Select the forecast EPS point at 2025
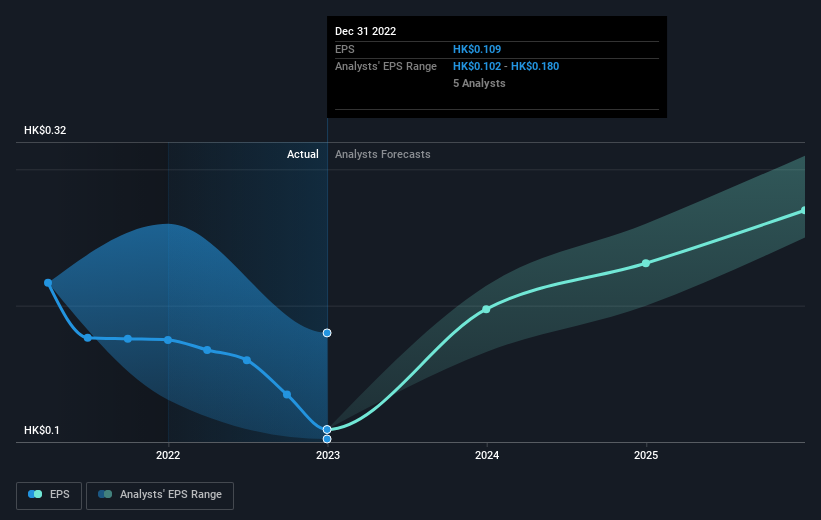The width and height of the screenshot is (821, 520). click(x=646, y=263)
